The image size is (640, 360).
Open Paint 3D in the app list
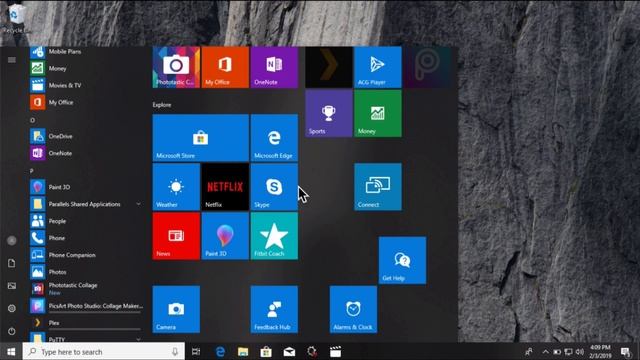pos(86,187)
